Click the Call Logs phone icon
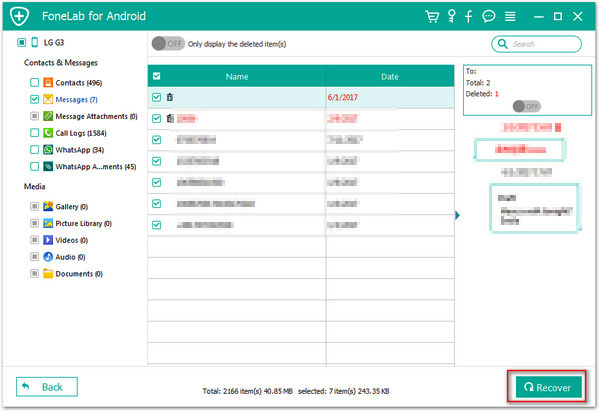 [48, 133]
